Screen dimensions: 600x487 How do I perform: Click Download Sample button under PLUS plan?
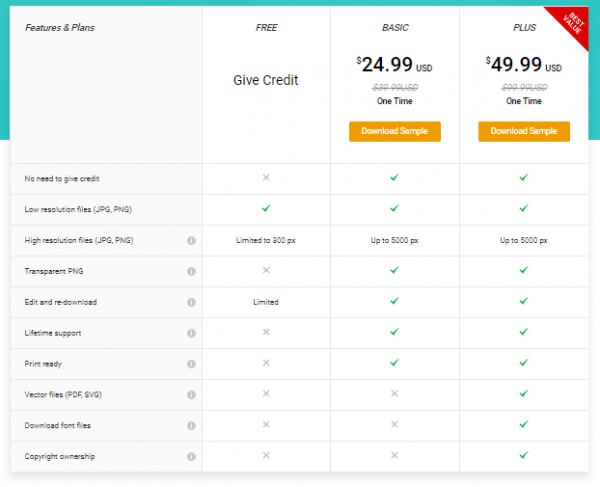pyautogui.click(x=524, y=132)
